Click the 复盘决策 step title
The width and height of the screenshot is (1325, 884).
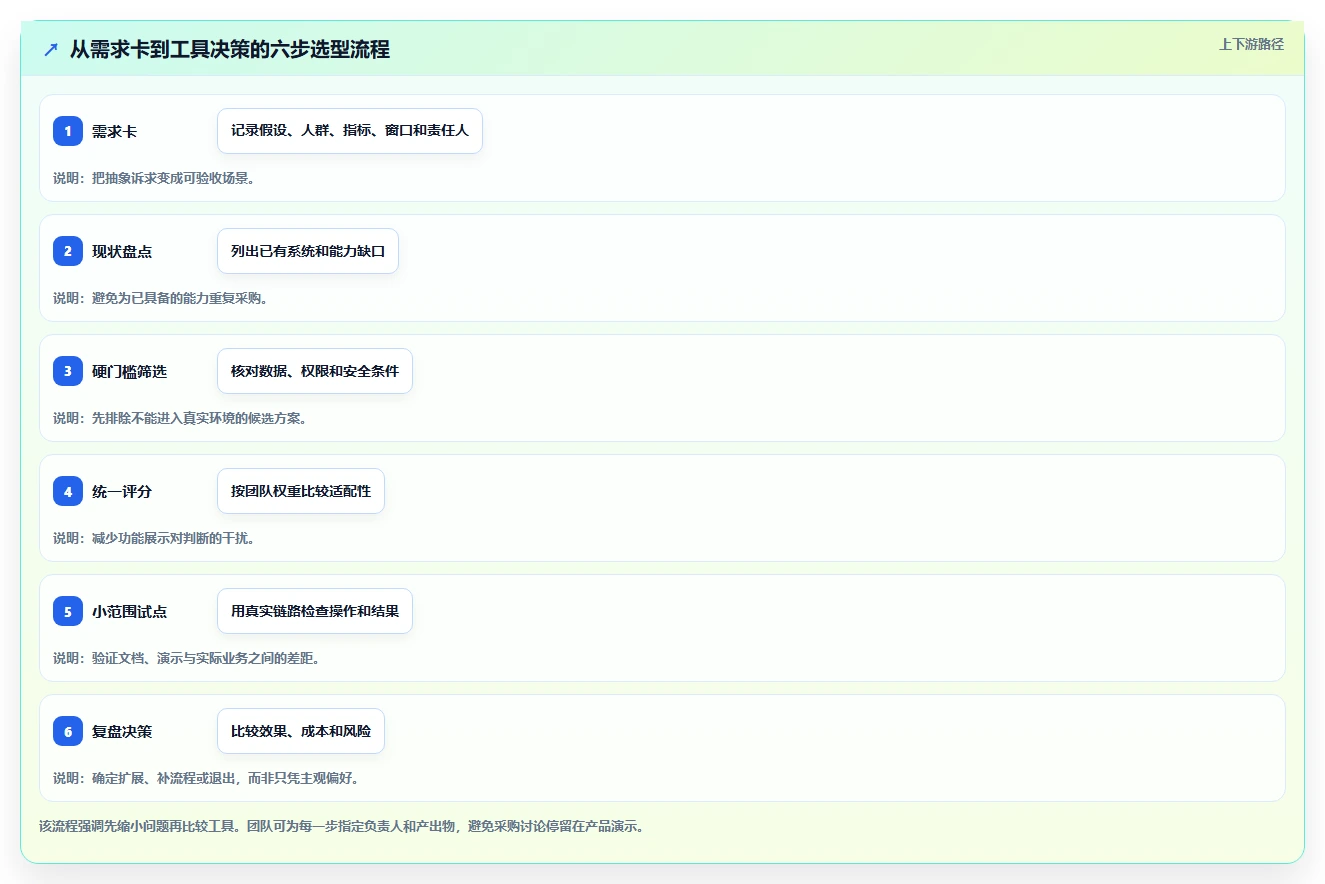122,731
